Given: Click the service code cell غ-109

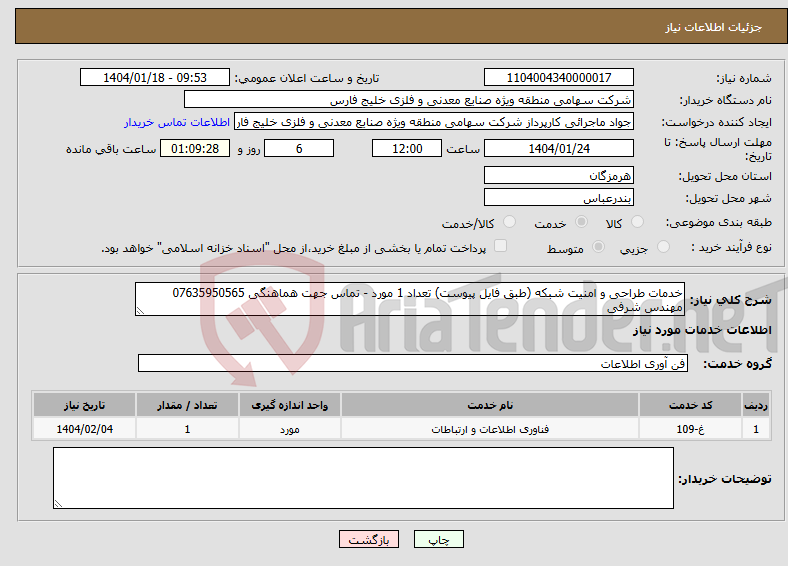Looking at the screenshot, I should coord(691,429).
